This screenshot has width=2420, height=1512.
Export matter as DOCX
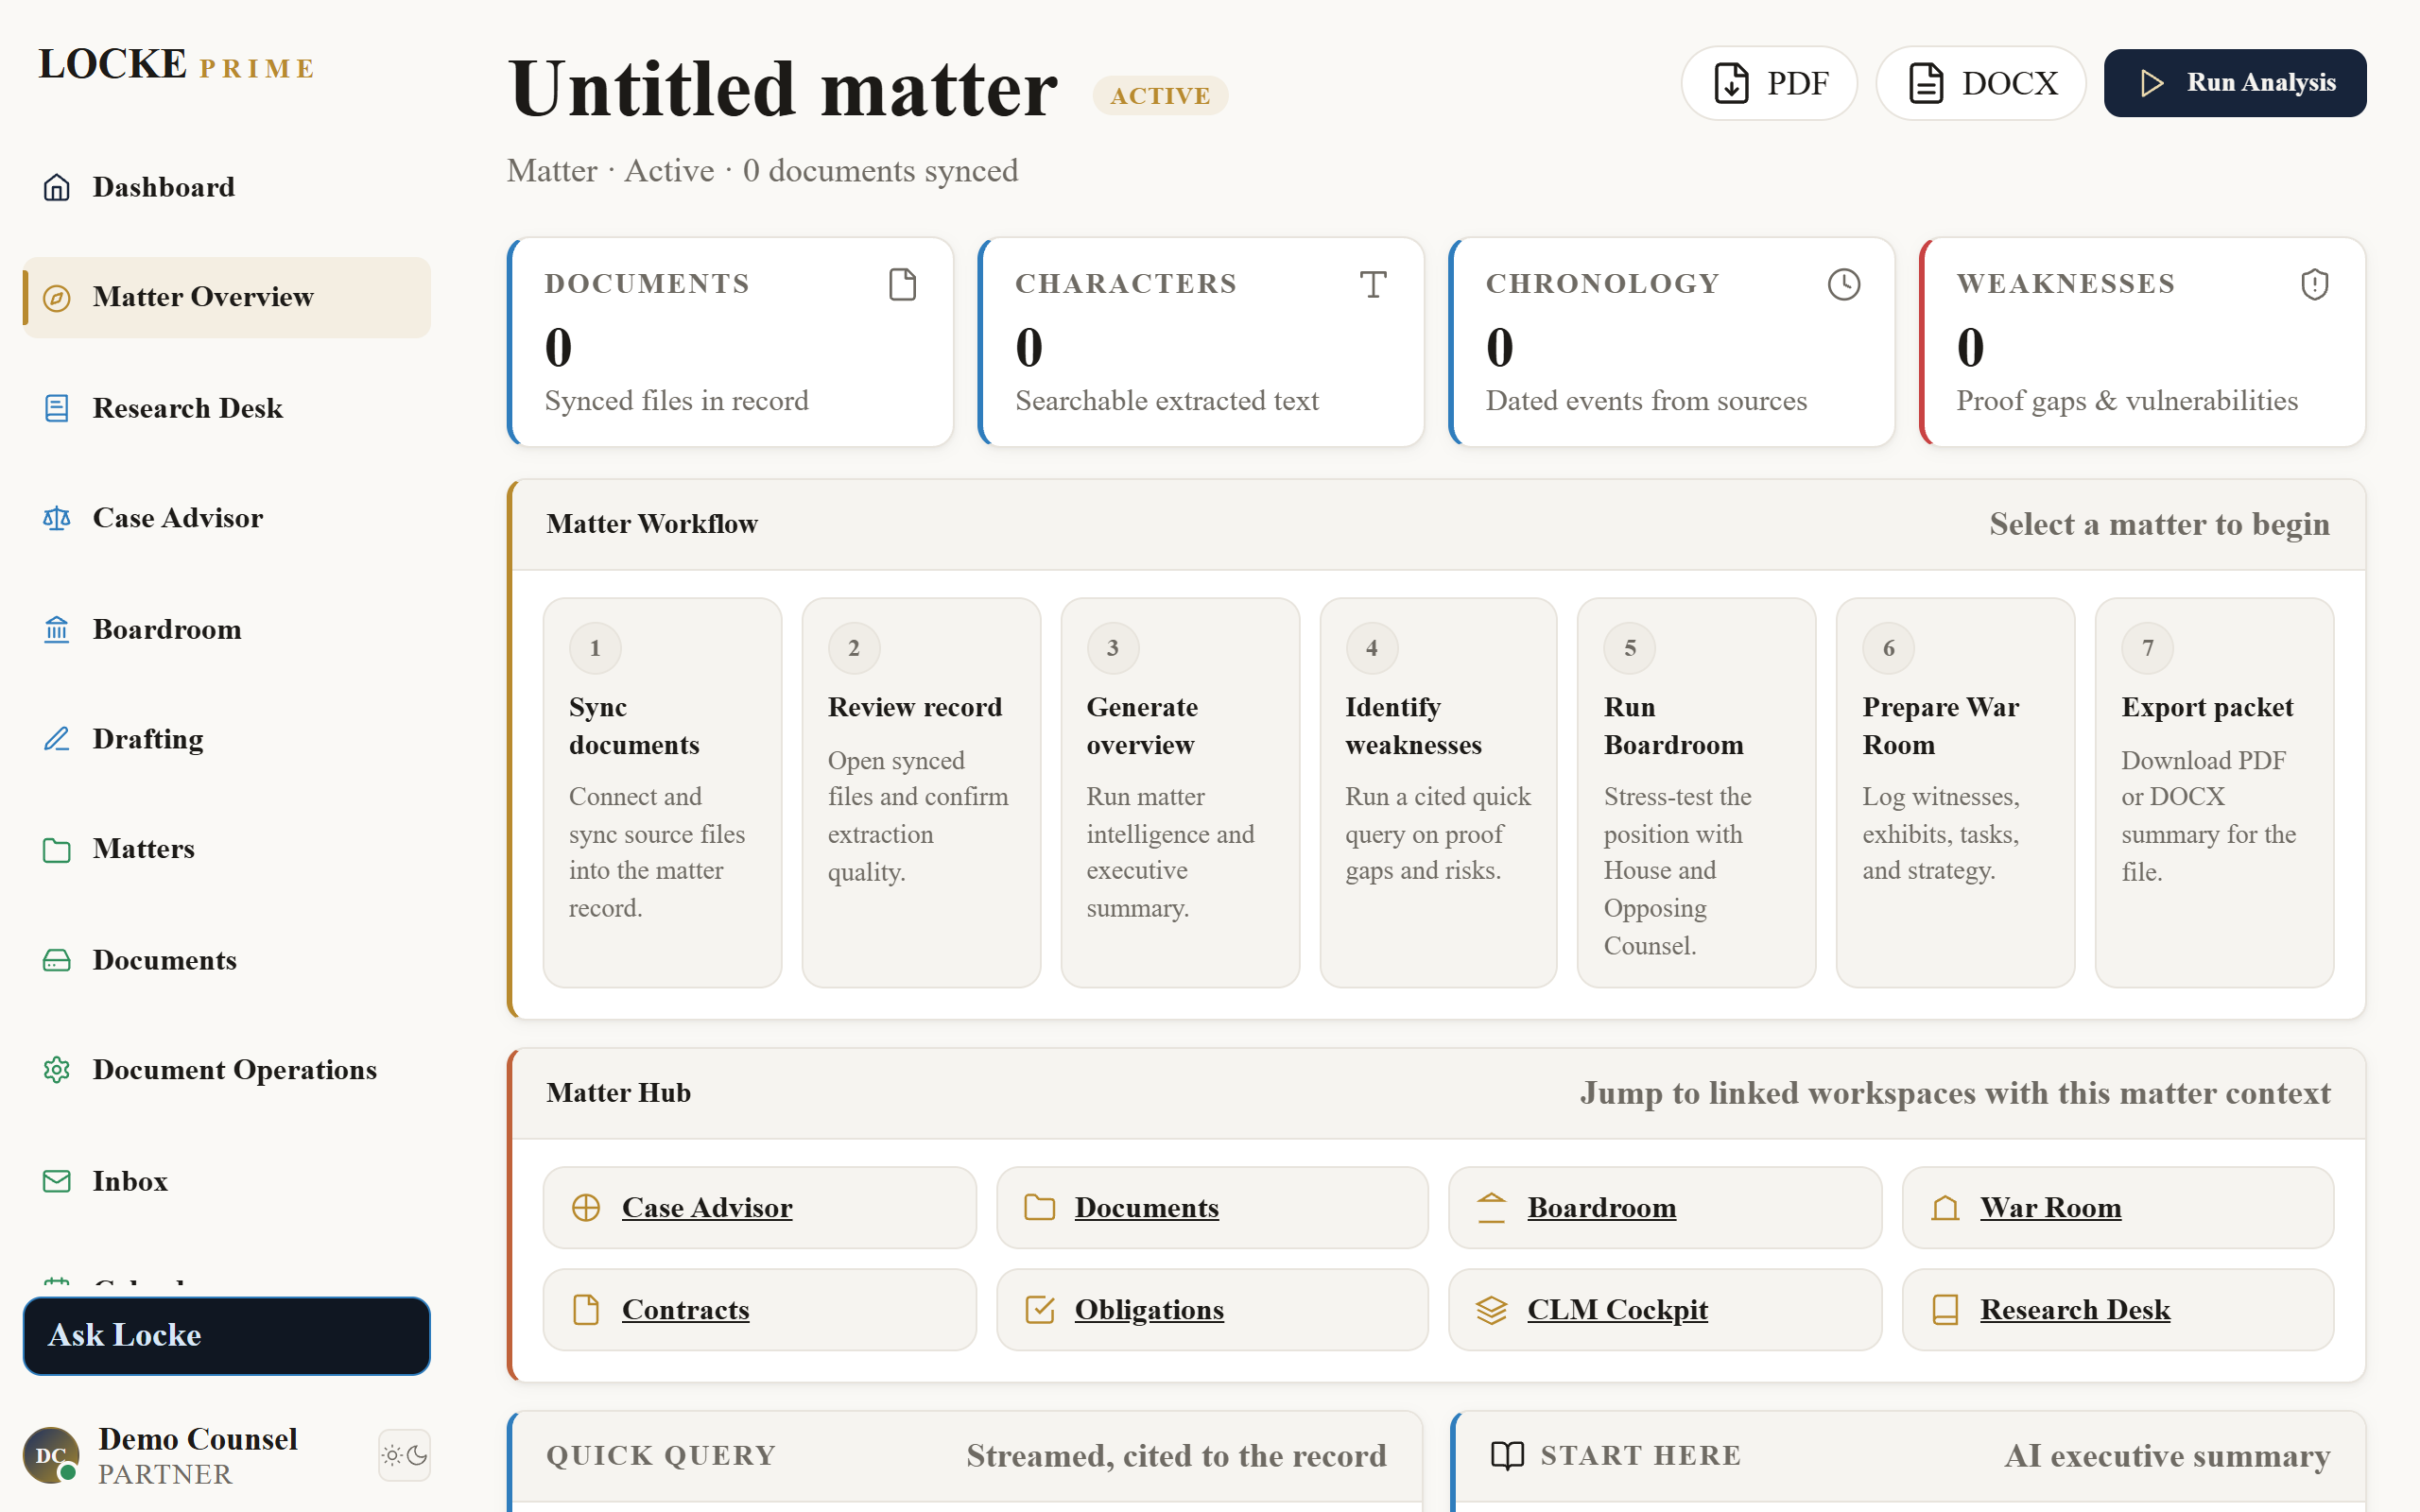tap(1980, 83)
